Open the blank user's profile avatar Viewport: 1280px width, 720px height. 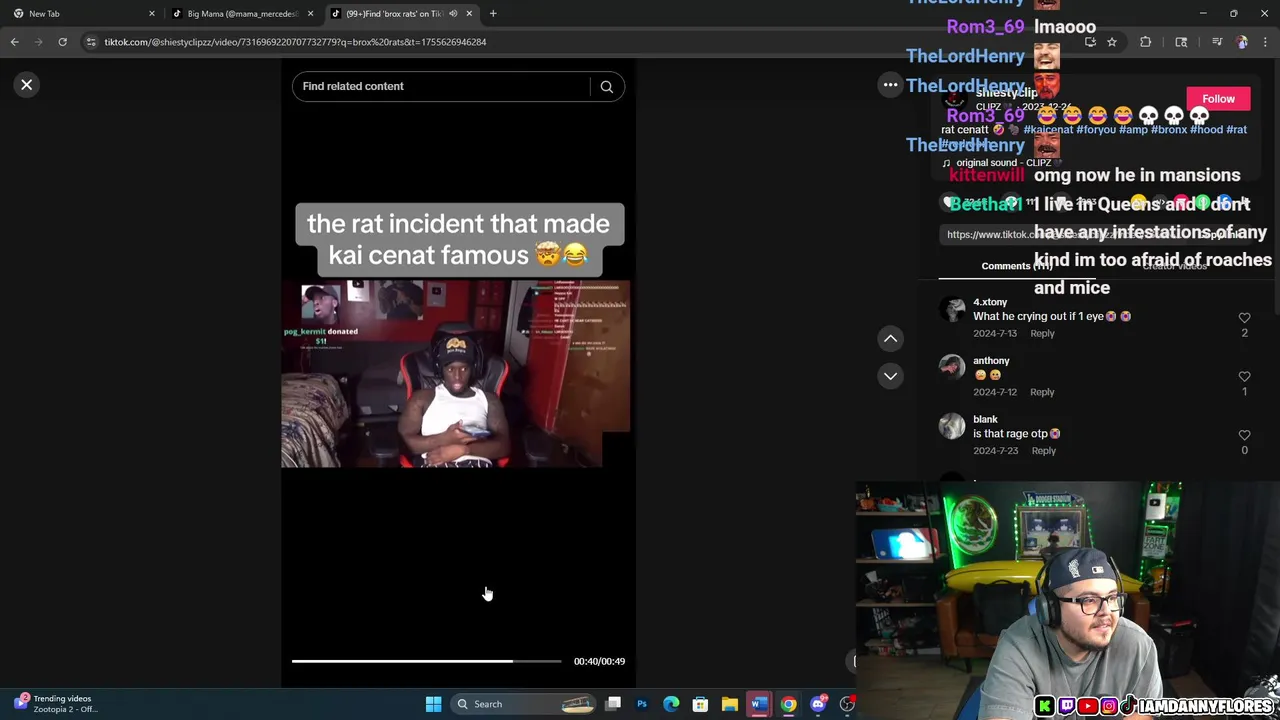952,427
